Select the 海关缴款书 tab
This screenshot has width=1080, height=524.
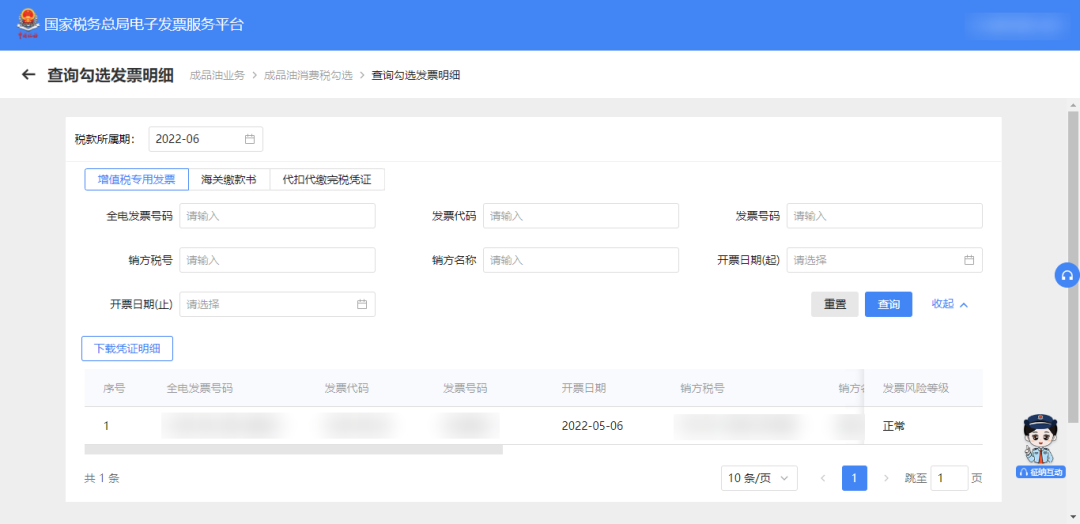[x=229, y=180]
